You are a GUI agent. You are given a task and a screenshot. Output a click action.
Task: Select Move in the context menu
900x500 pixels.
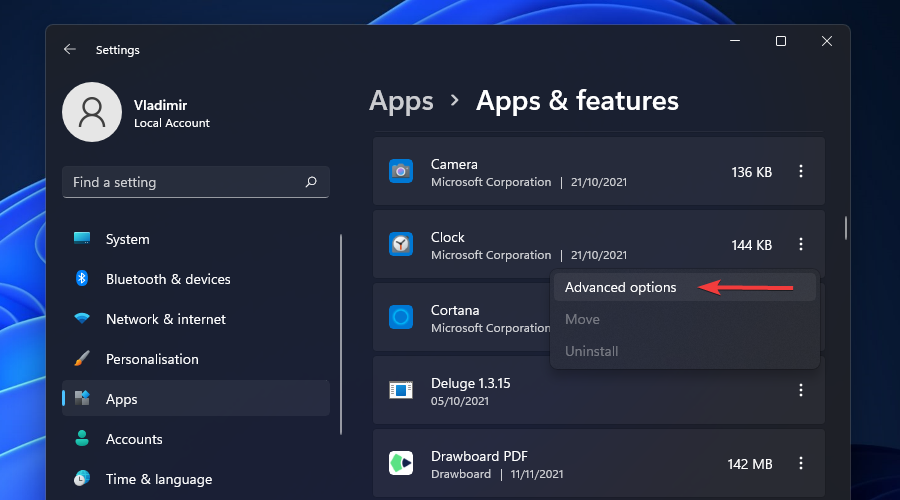(685, 319)
